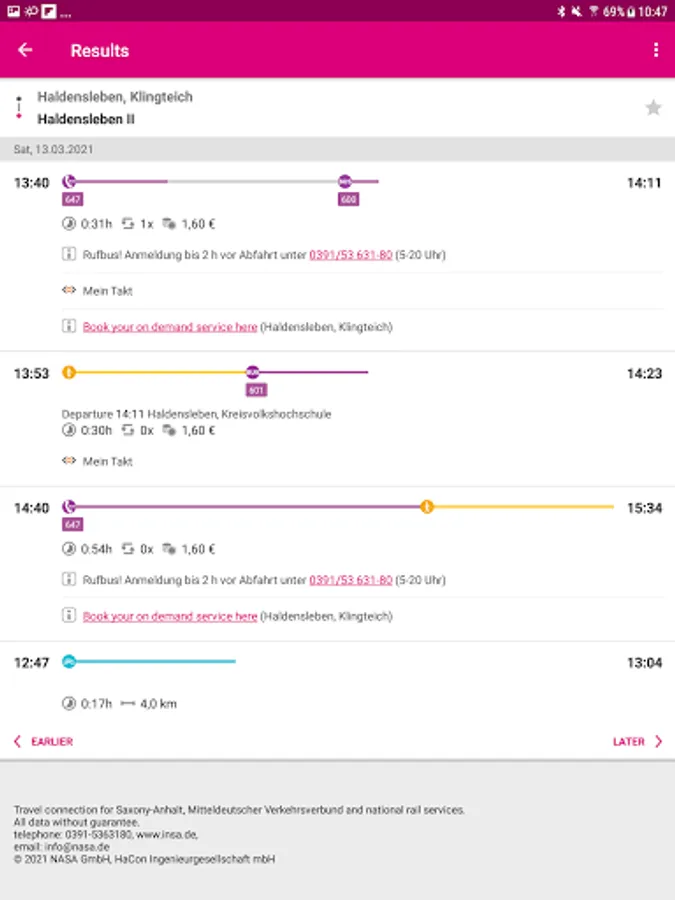
Task: Select the Haldensleben, Klingteich origin field
Action: [115, 97]
